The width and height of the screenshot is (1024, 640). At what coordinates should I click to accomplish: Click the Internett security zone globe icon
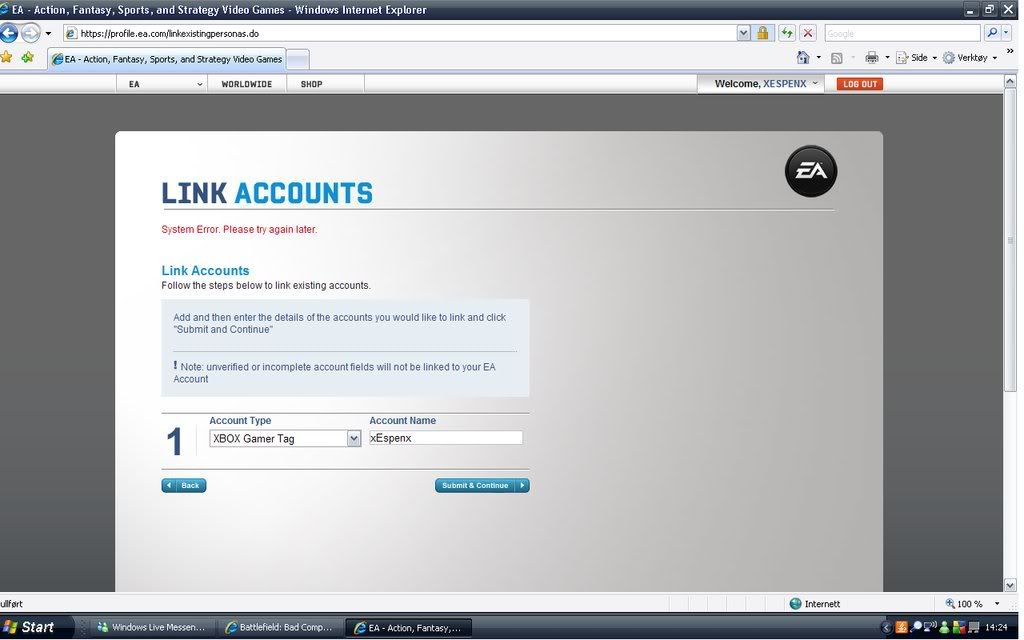pyautogui.click(x=795, y=603)
